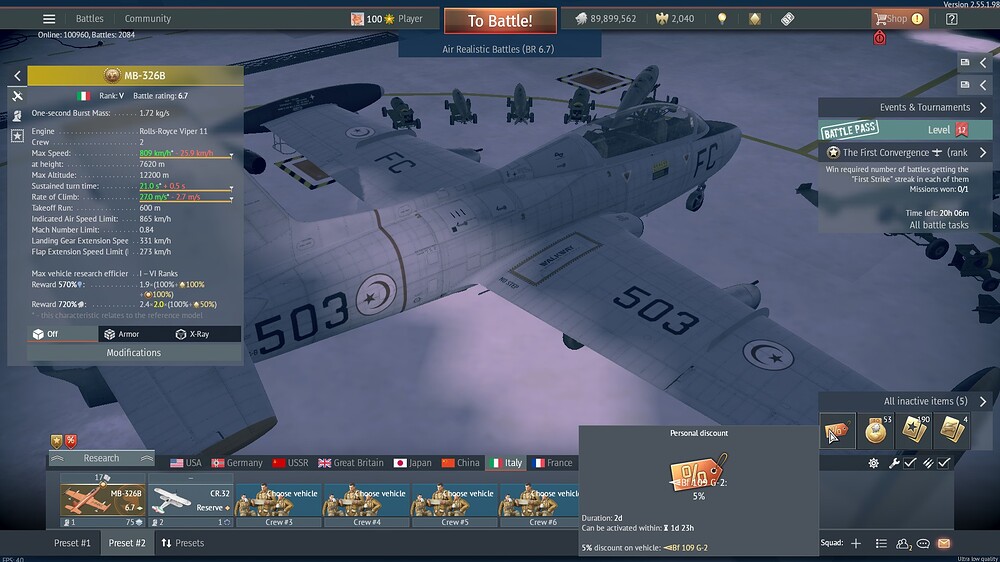
Task: Select USSR nation tab
Action: [290, 462]
